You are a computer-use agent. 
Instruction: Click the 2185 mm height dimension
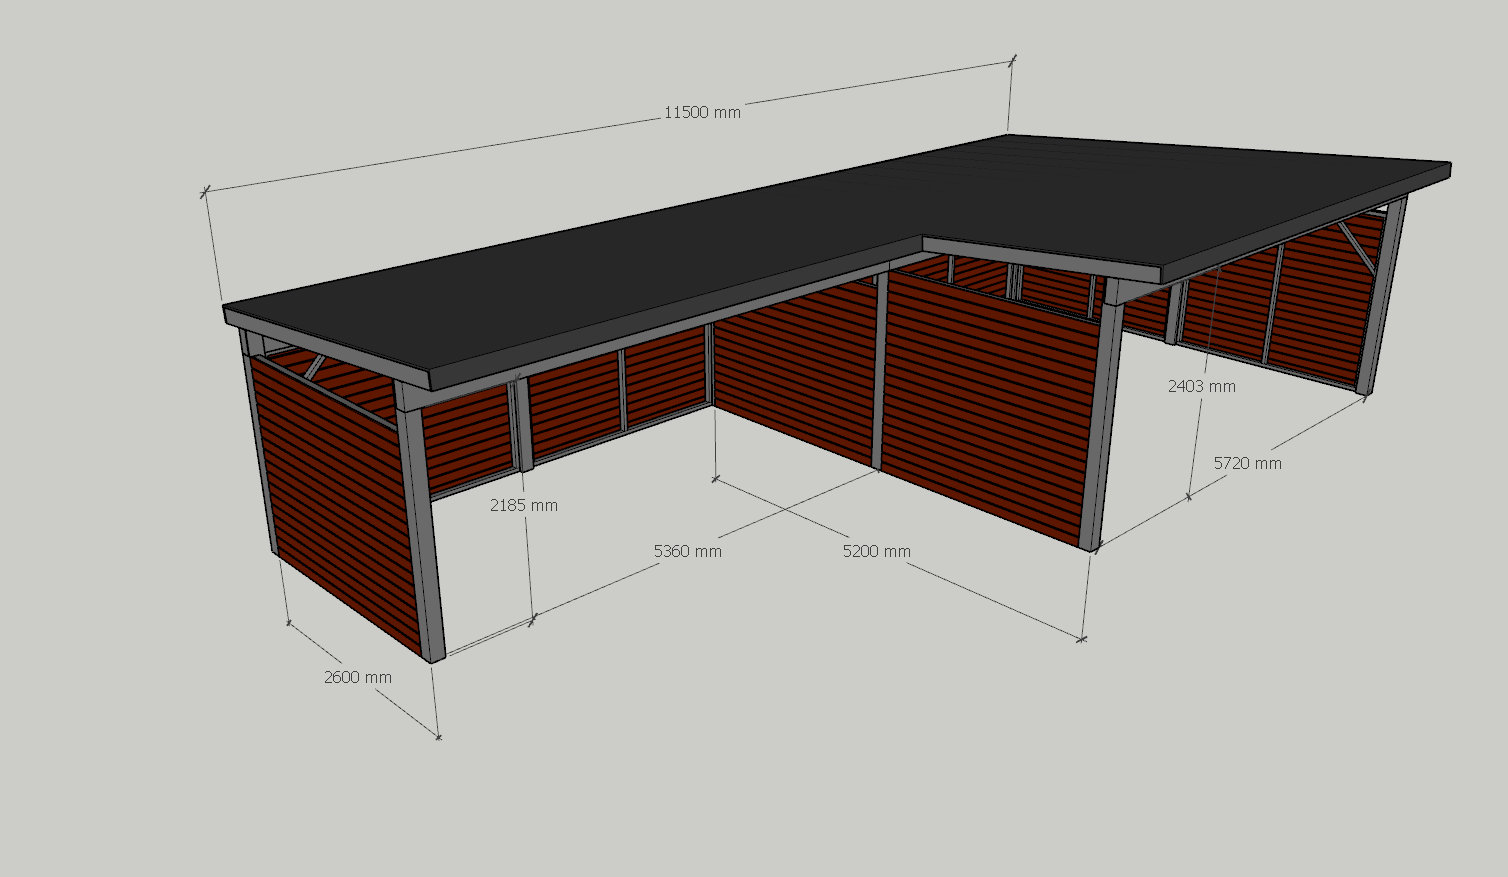(x=523, y=505)
